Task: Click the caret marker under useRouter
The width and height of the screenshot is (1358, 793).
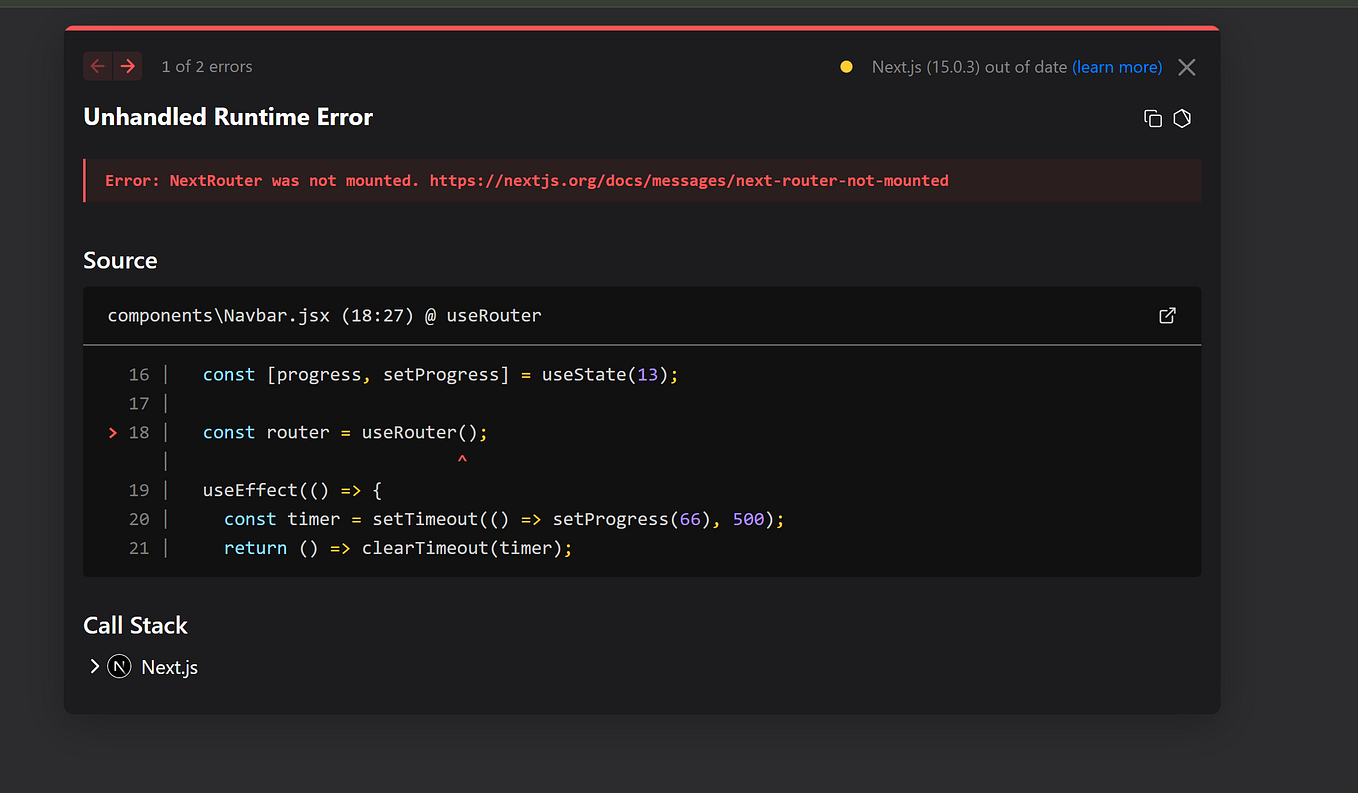Action: 462,458
